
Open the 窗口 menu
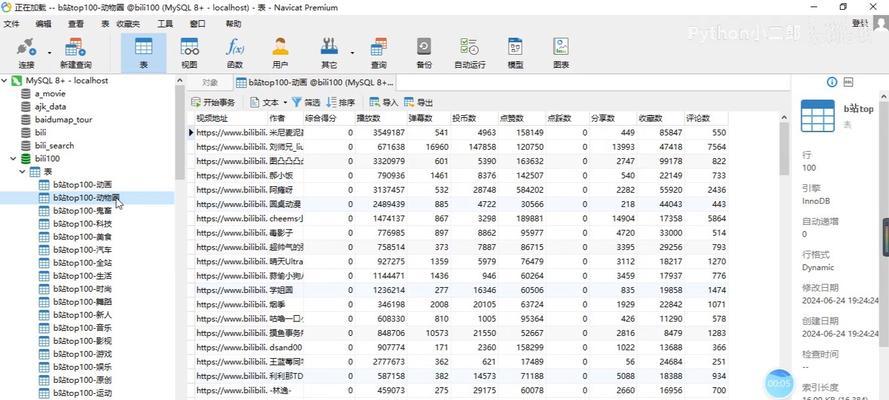coord(197,24)
